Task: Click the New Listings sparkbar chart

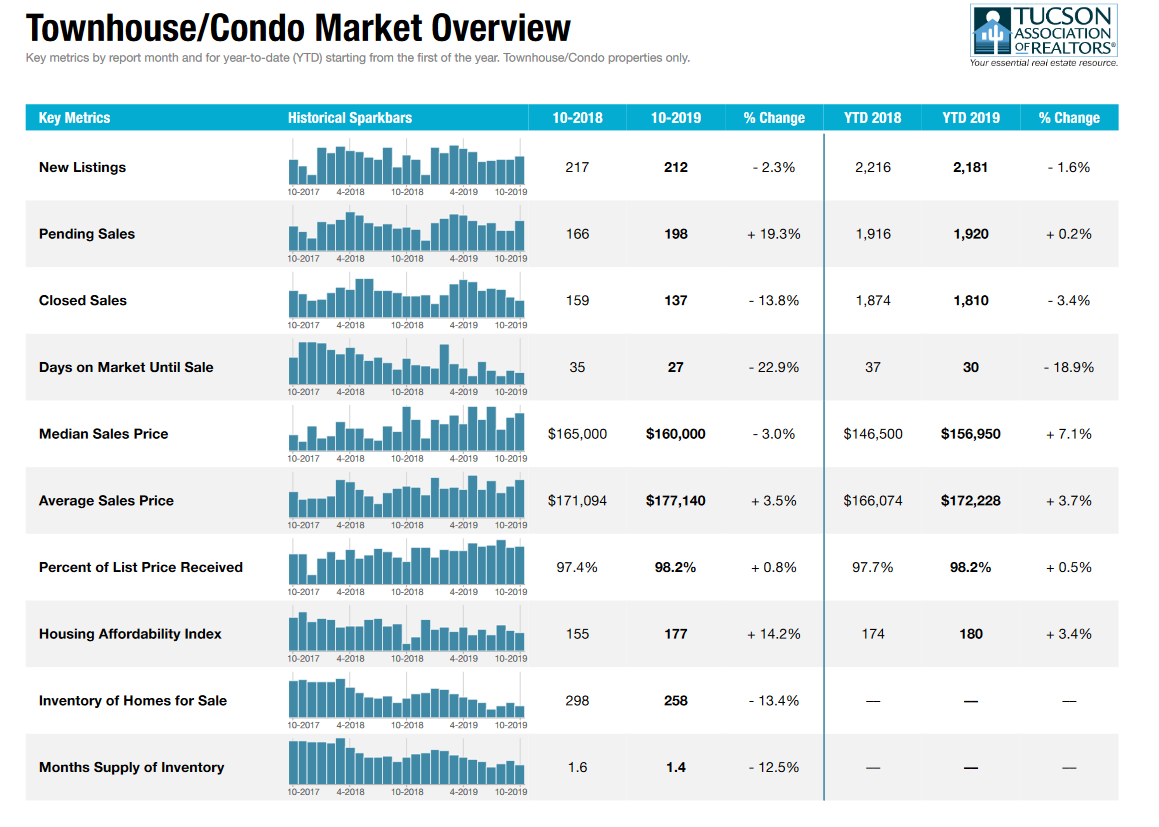Action: point(406,166)
